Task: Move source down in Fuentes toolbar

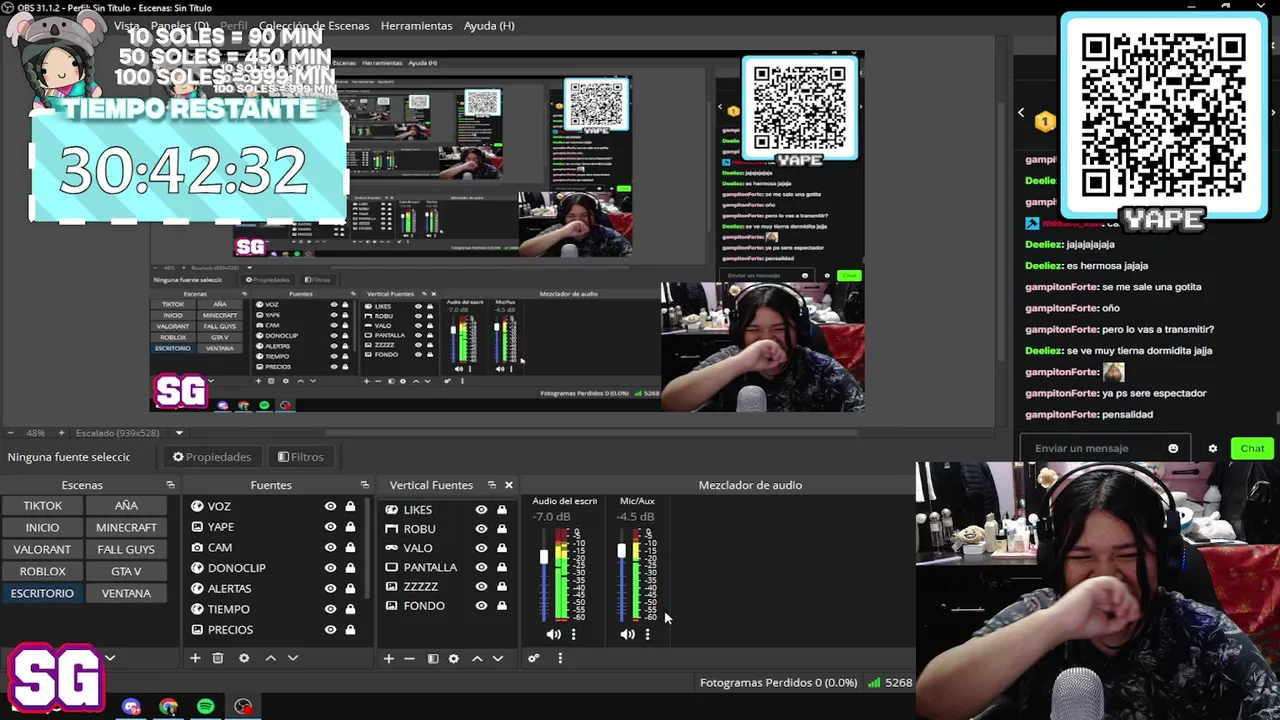Action: [x=292, y=658]
